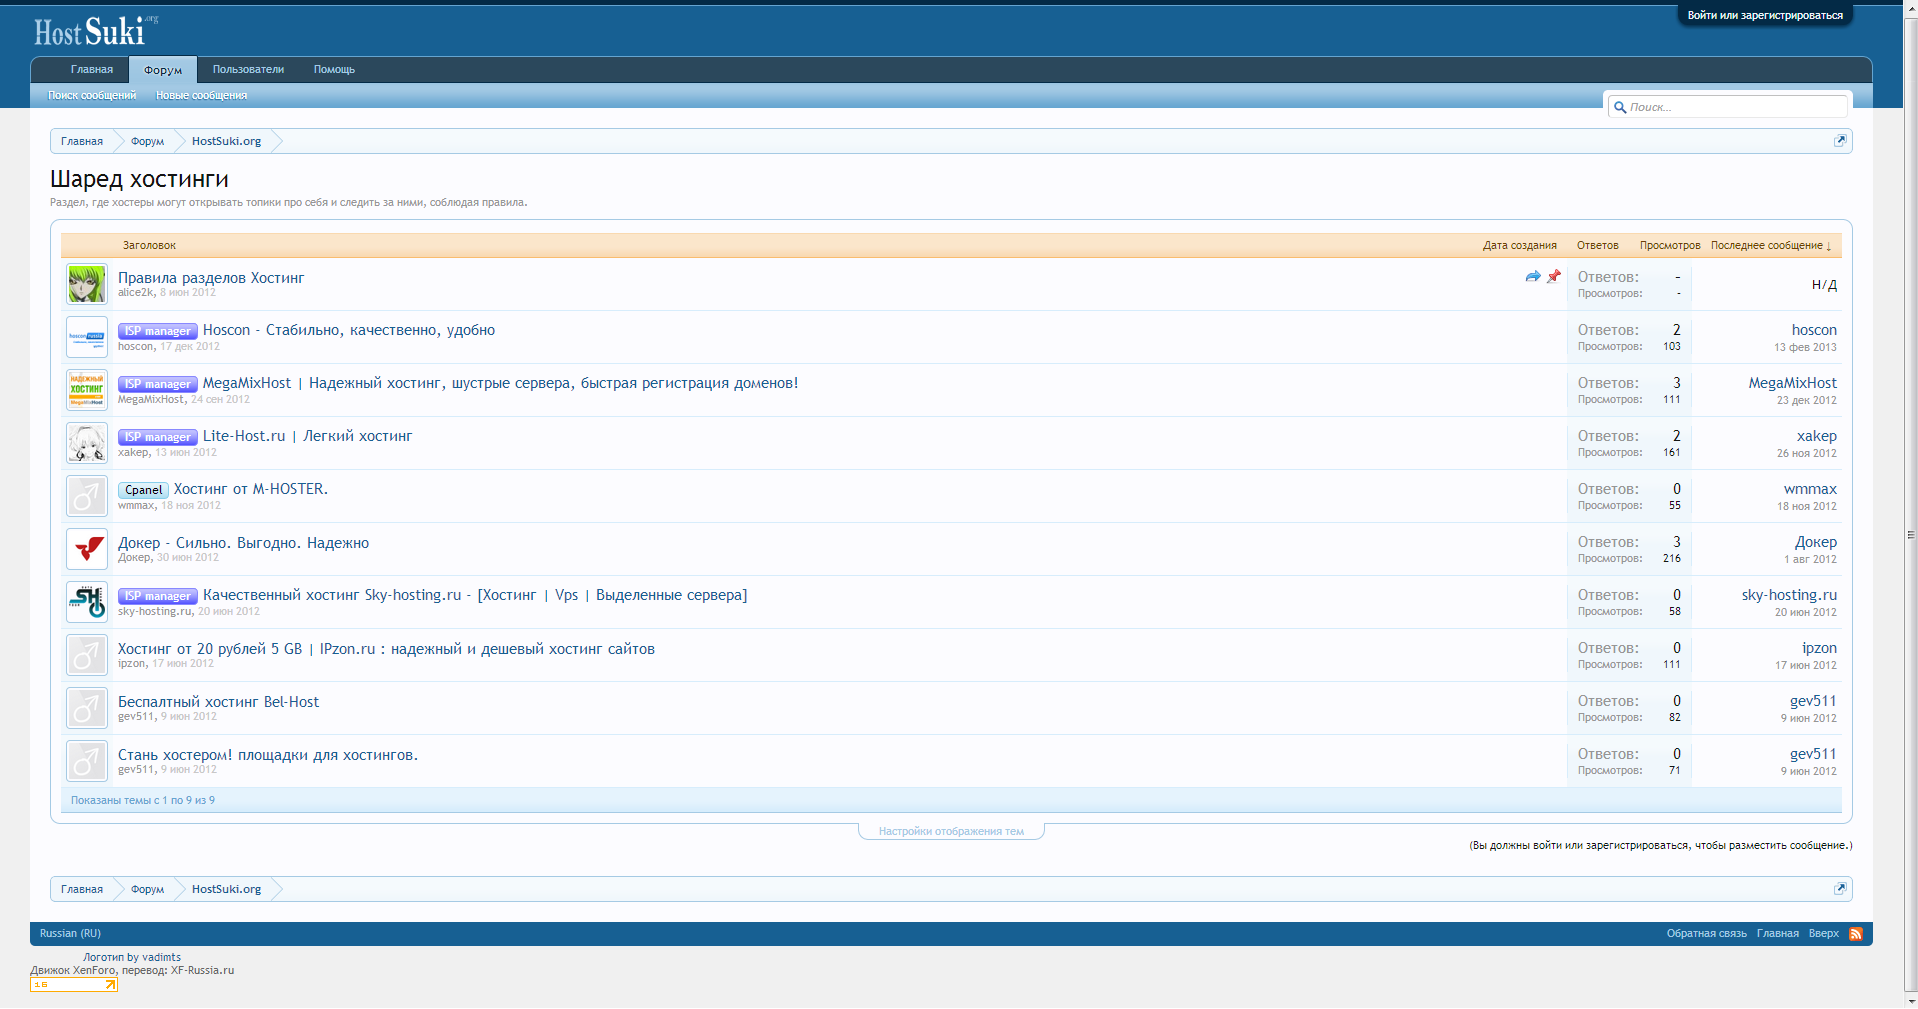1918x1009 pixels.
Task: Click the counter badge icon in footer
Action: click(x=73, y=985)
